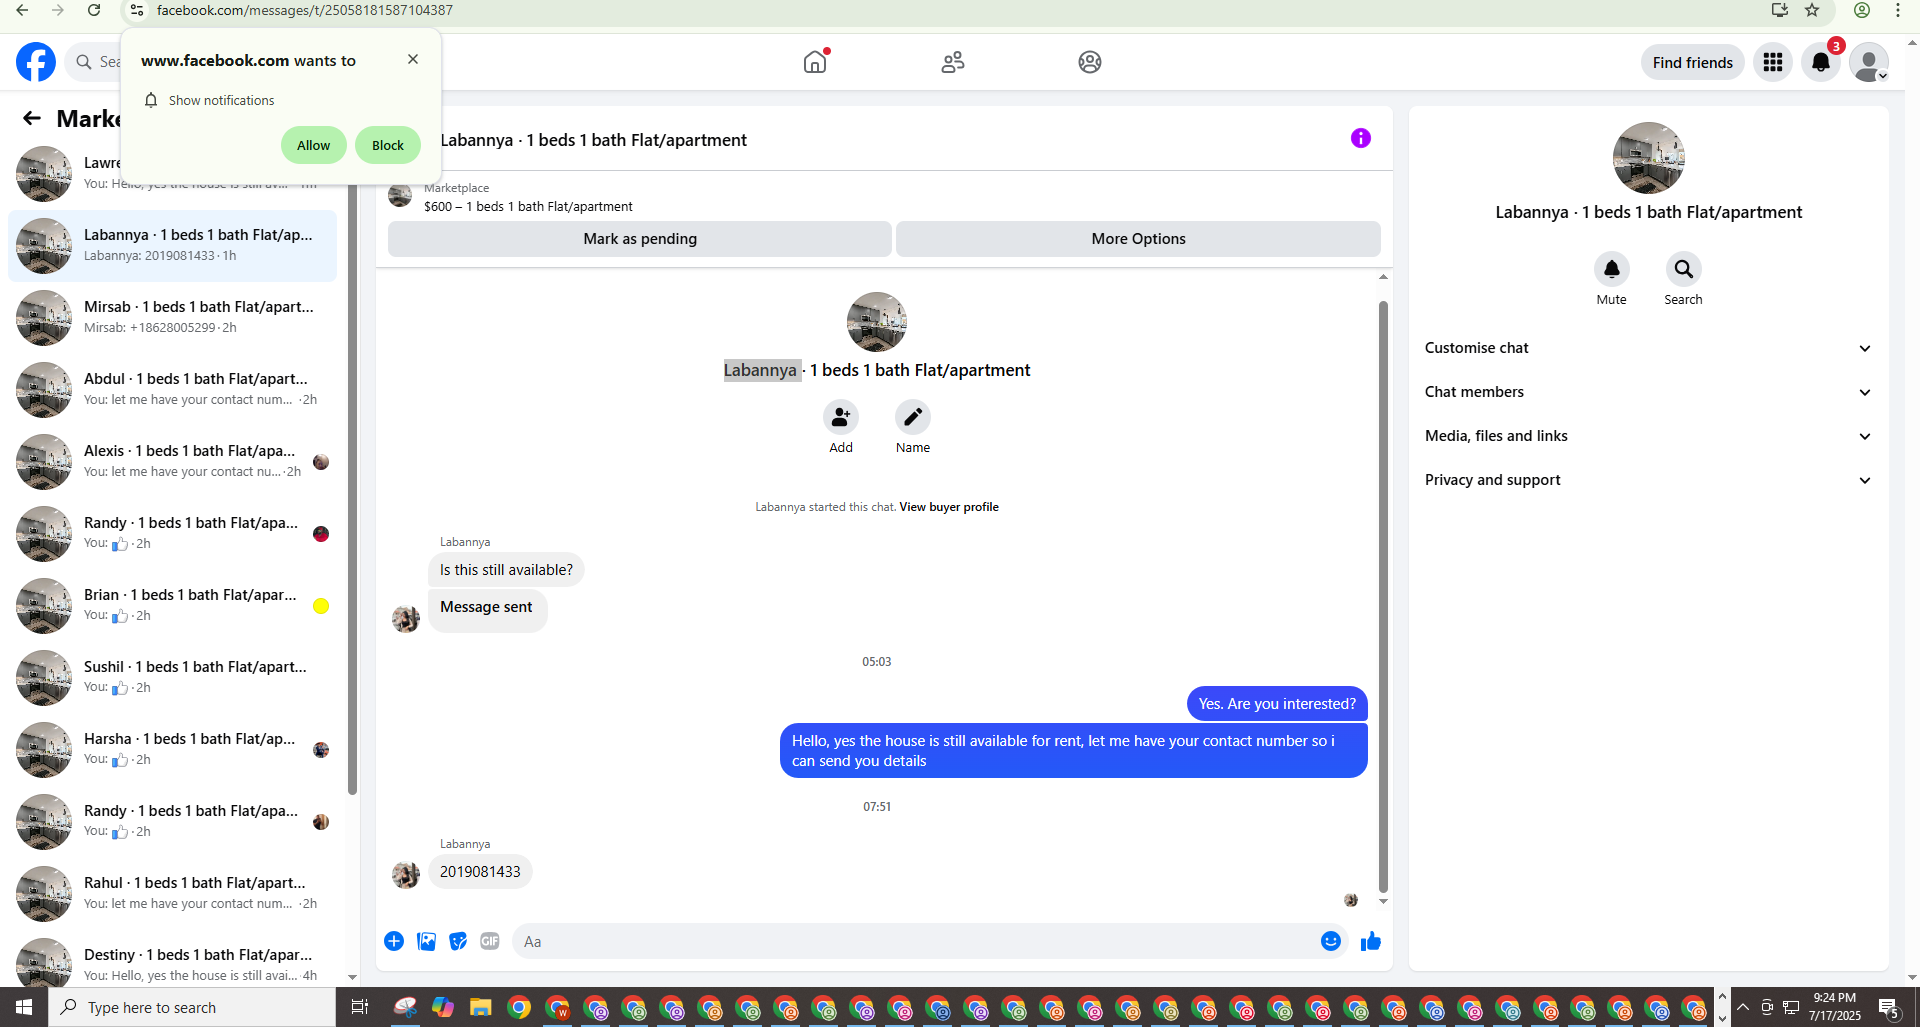This screenshot has width=1920, height=1027.
Task: Expand Privacy and support section
Action: 1648,480
